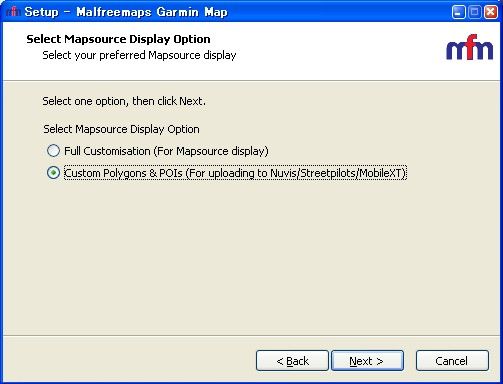The height and width of the screenshot is (384, 503).
Task: Cancel the setup wizard
Action: coord(452,361)
